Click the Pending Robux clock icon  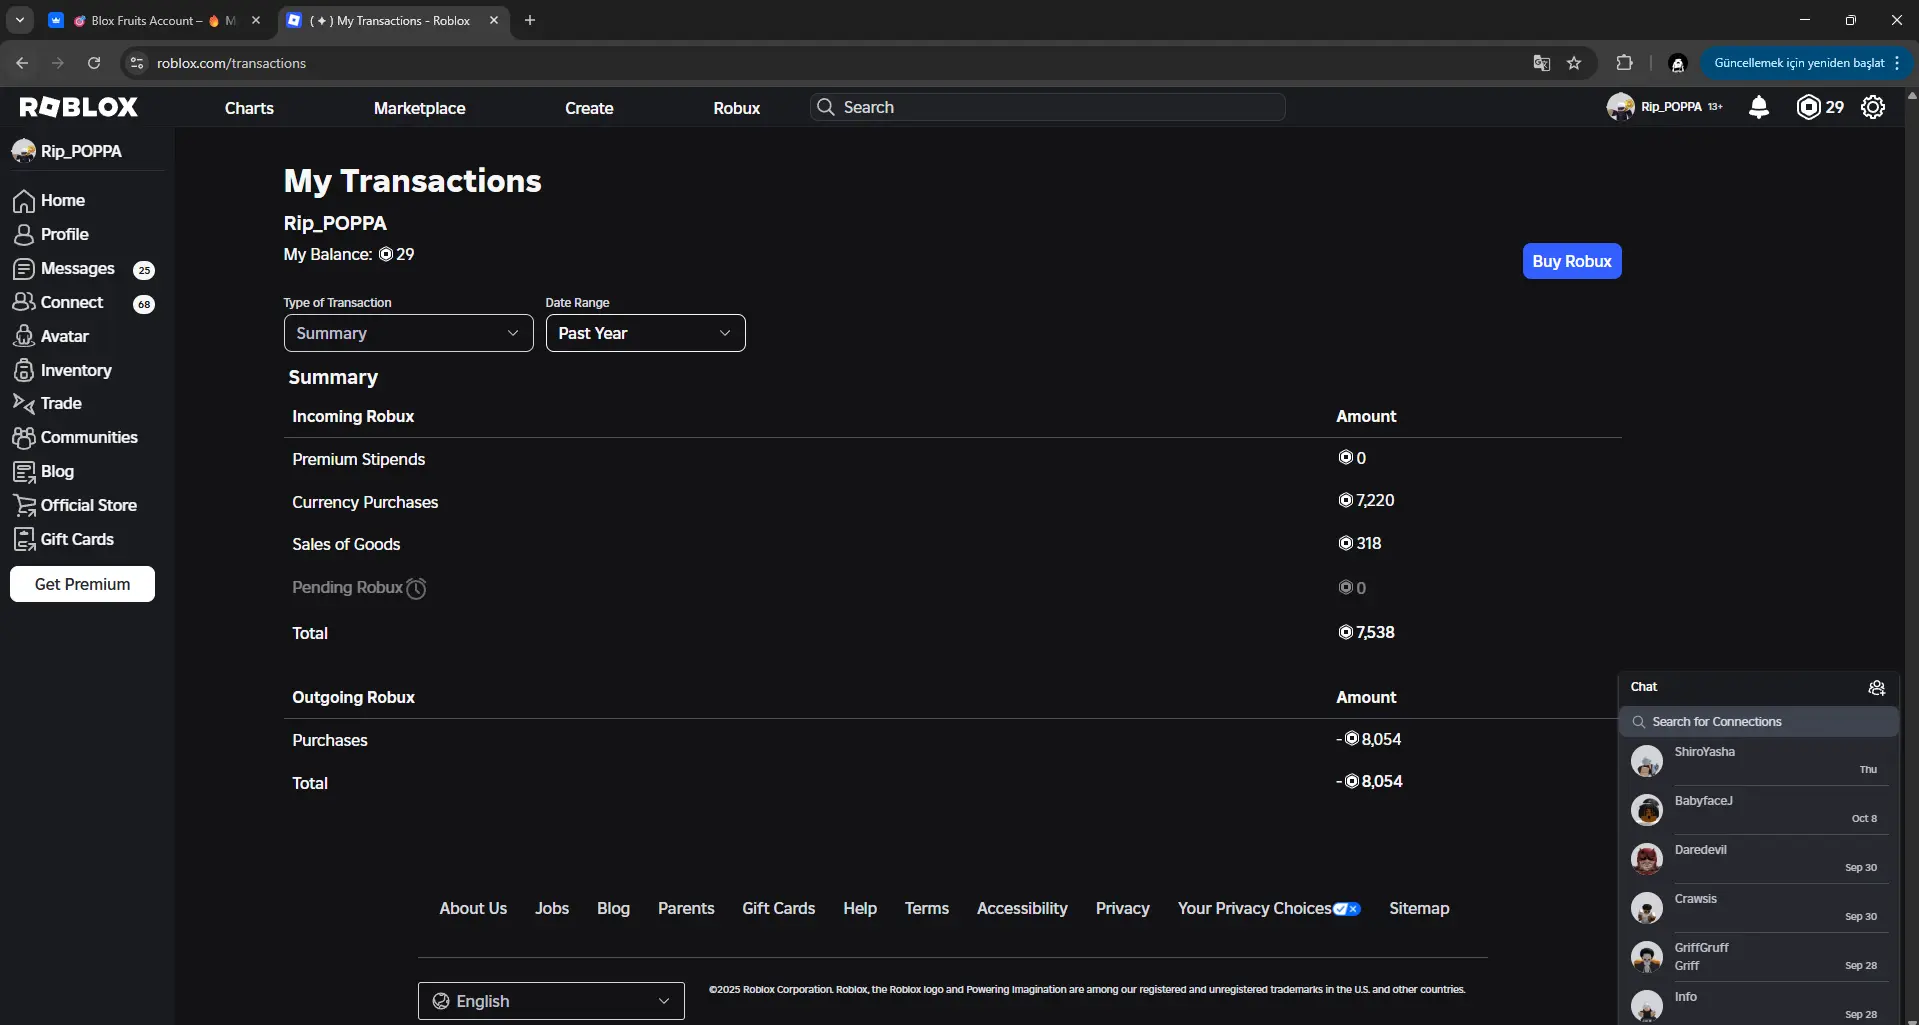coord(416,588)
